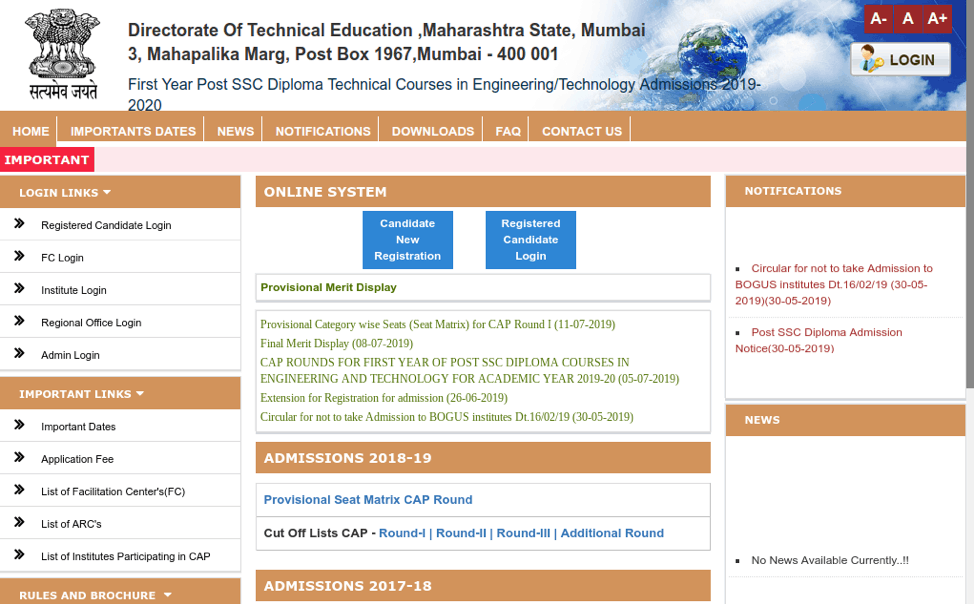Click the NOTIFICATIONS panel header
Viewport: 974px width, 604px height.
(845, 191)
